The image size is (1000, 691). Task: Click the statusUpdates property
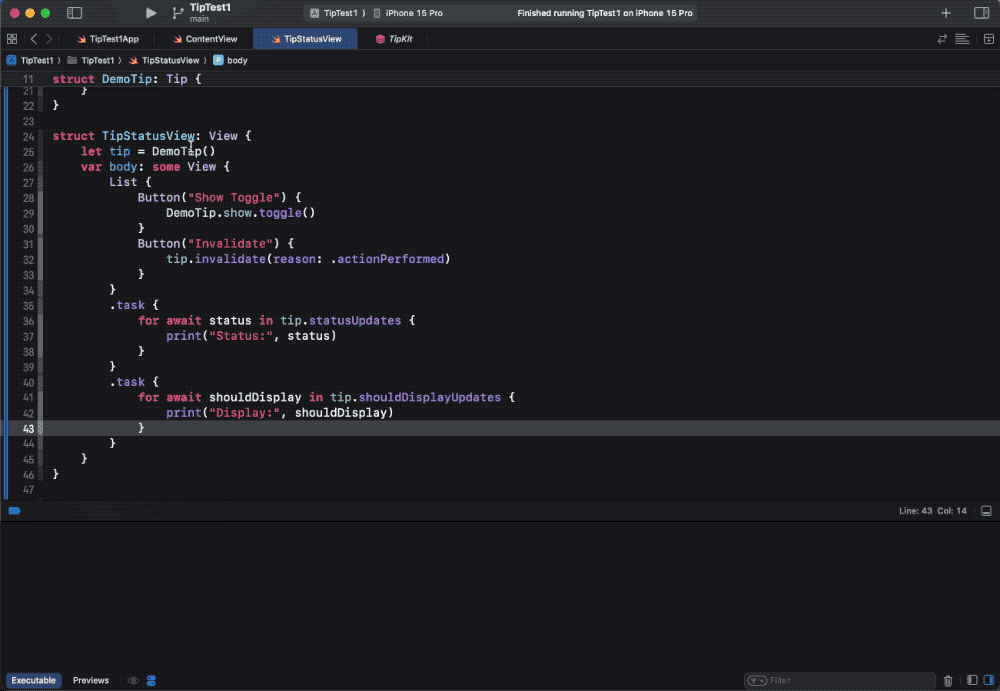coord(355,320)
